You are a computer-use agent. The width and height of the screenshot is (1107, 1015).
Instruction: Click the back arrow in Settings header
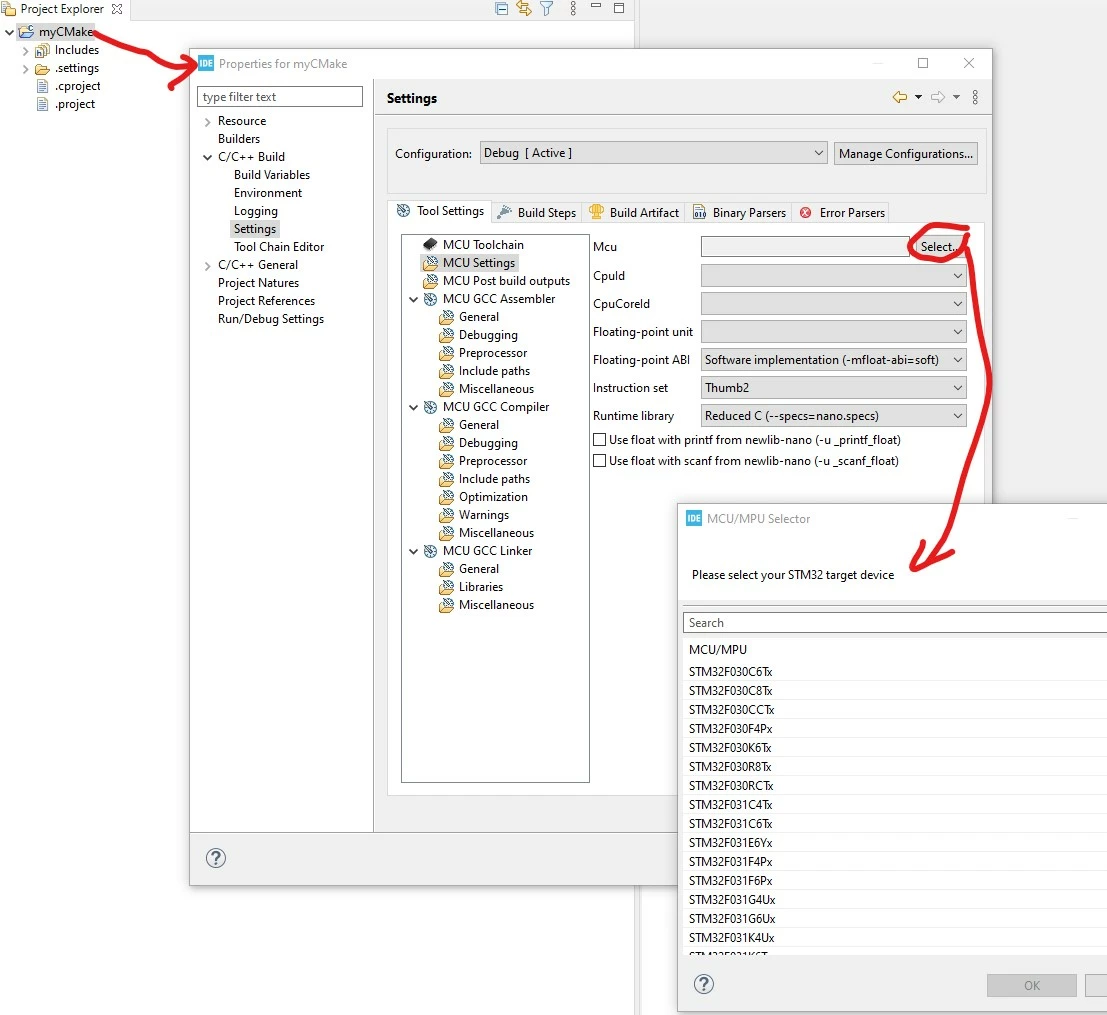coord(899,97)
